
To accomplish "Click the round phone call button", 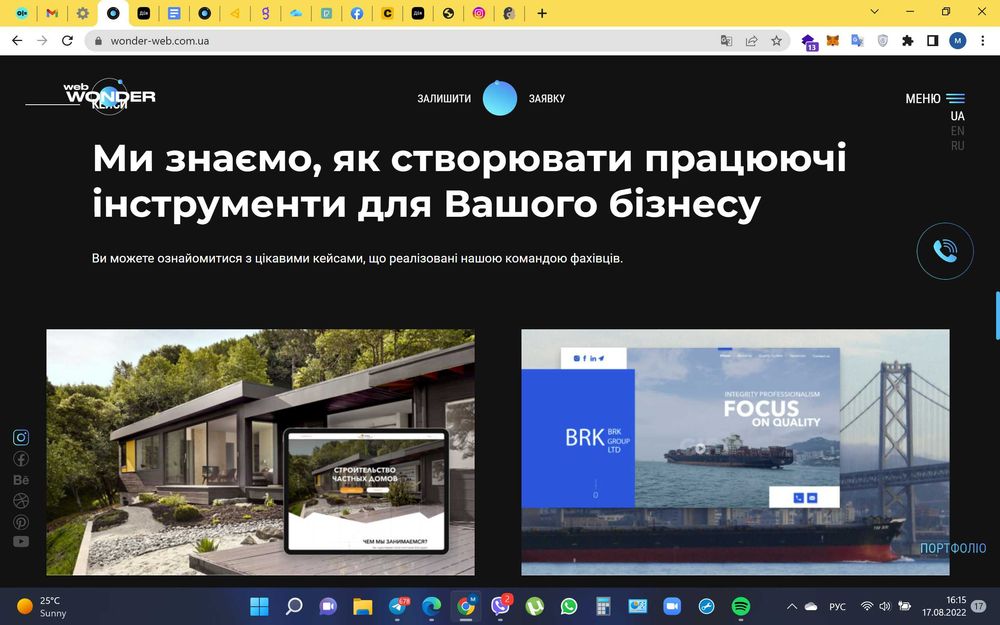I will pos(945,251).
